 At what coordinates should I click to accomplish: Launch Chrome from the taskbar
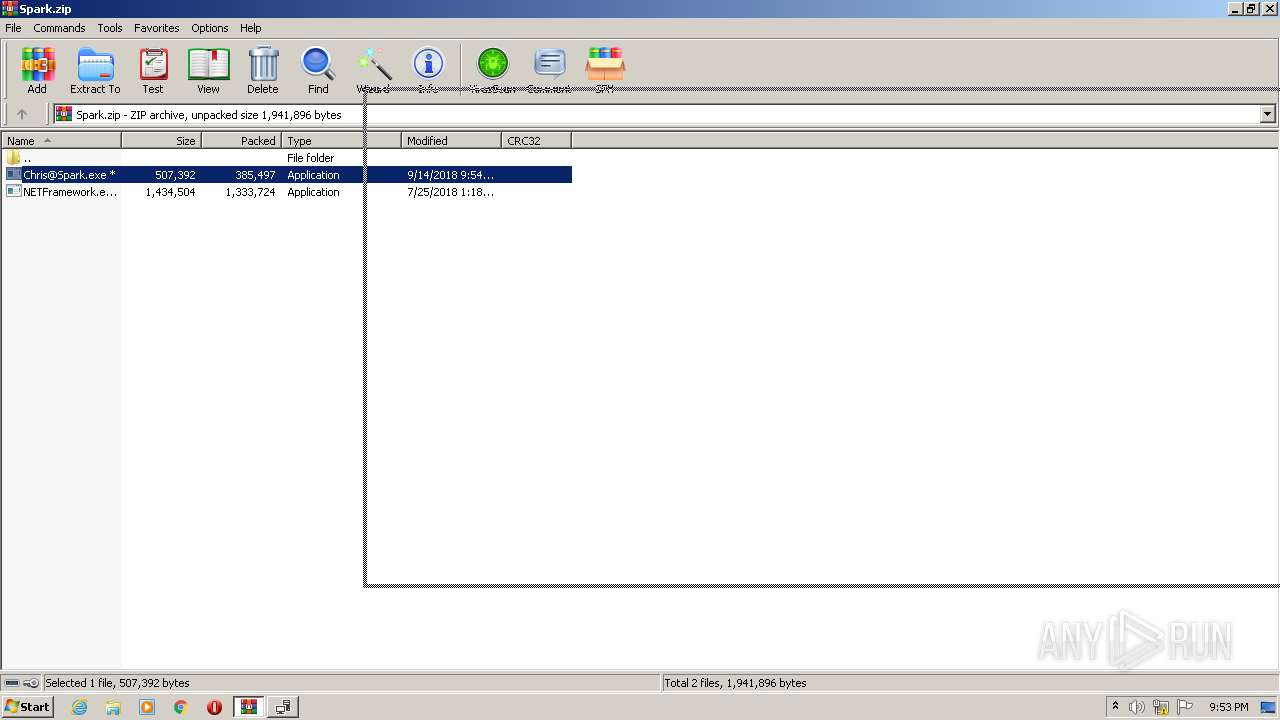180,707
